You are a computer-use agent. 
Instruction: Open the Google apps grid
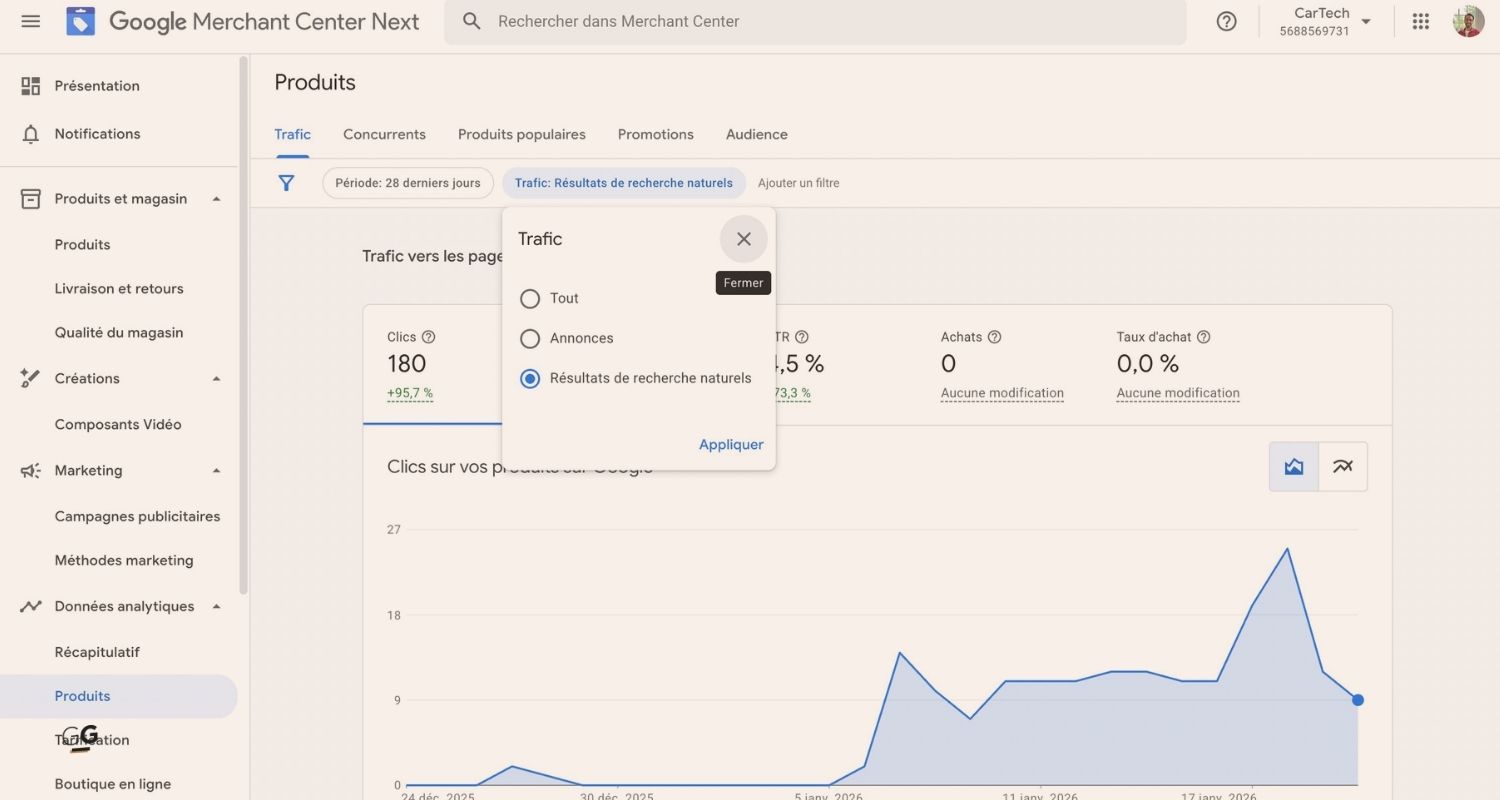pyautogui.click(x=1420, y=21)
